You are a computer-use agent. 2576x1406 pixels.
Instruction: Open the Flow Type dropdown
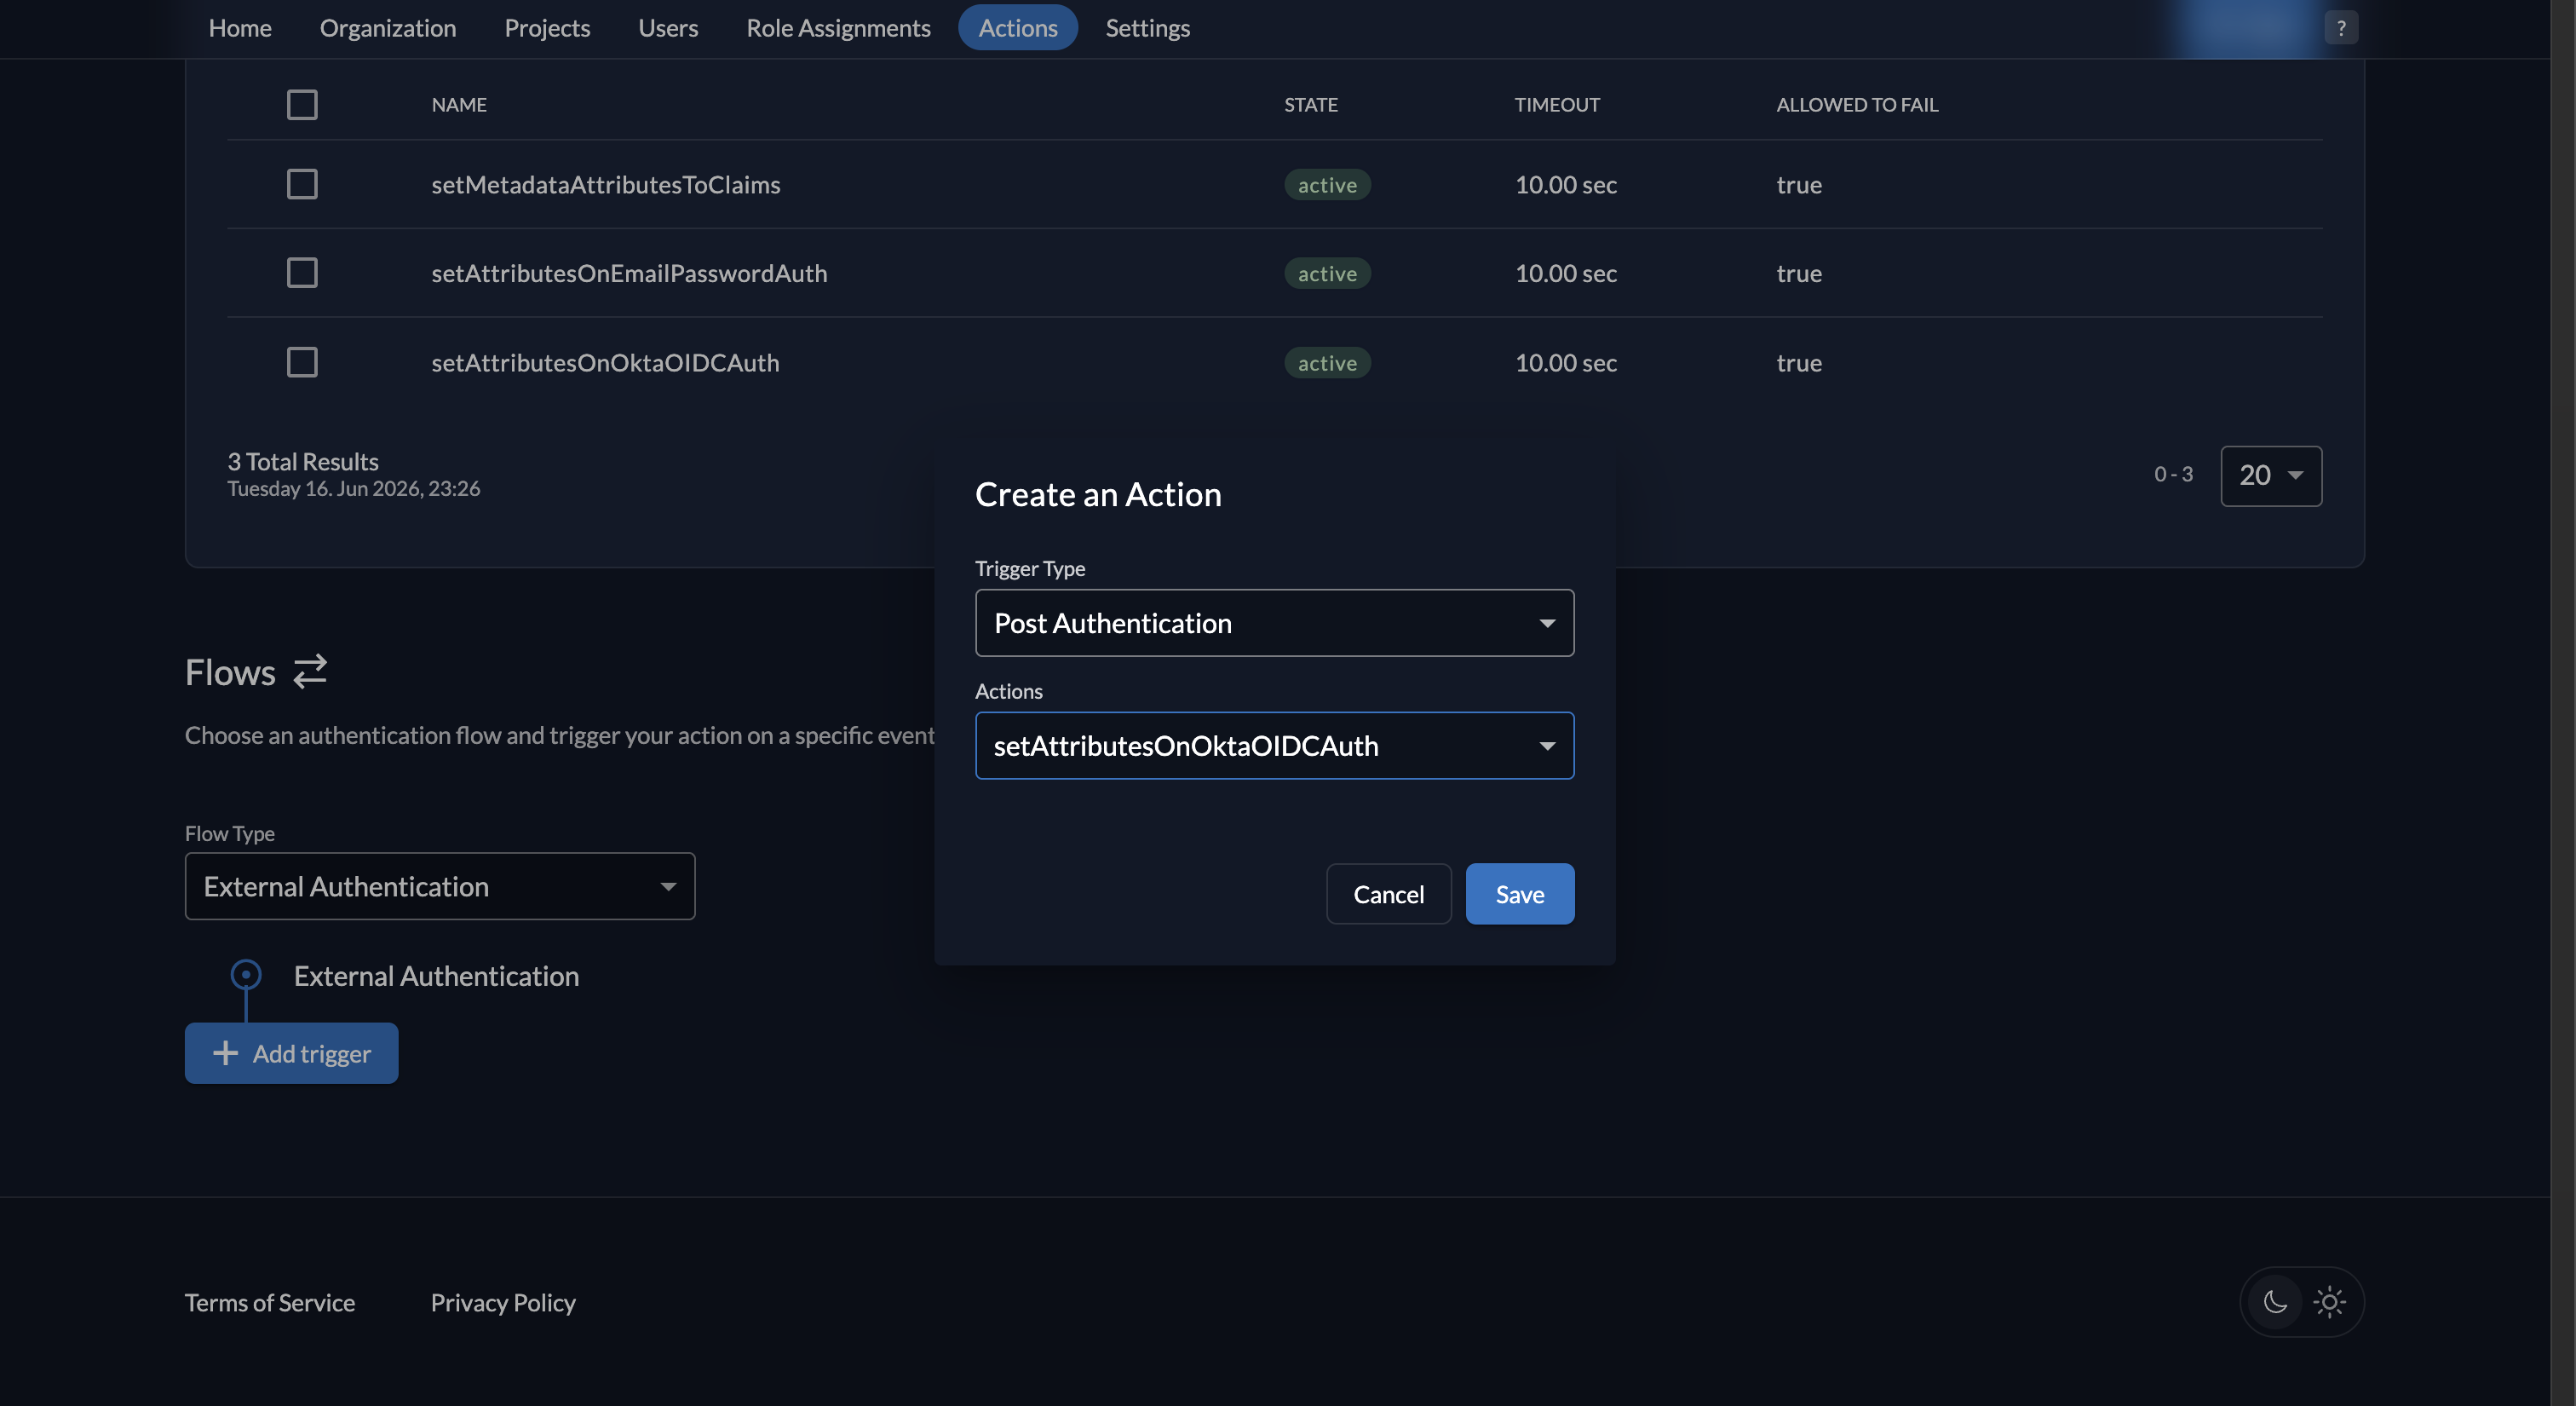pos(440,886)
